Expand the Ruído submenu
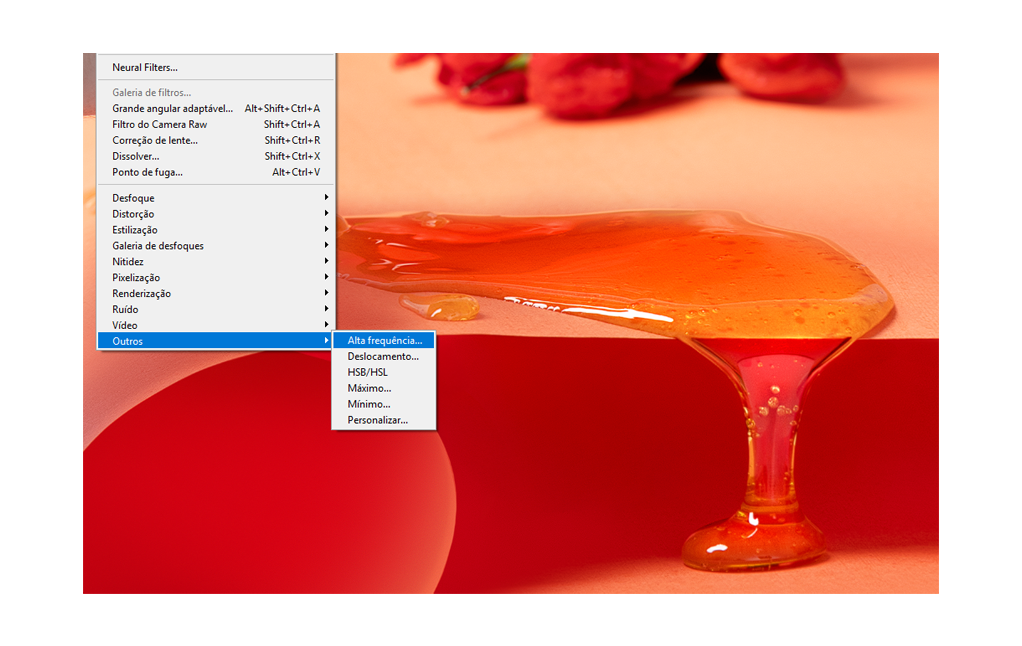The width and height of the screenshot is (1022, 646). click(216, 310)
